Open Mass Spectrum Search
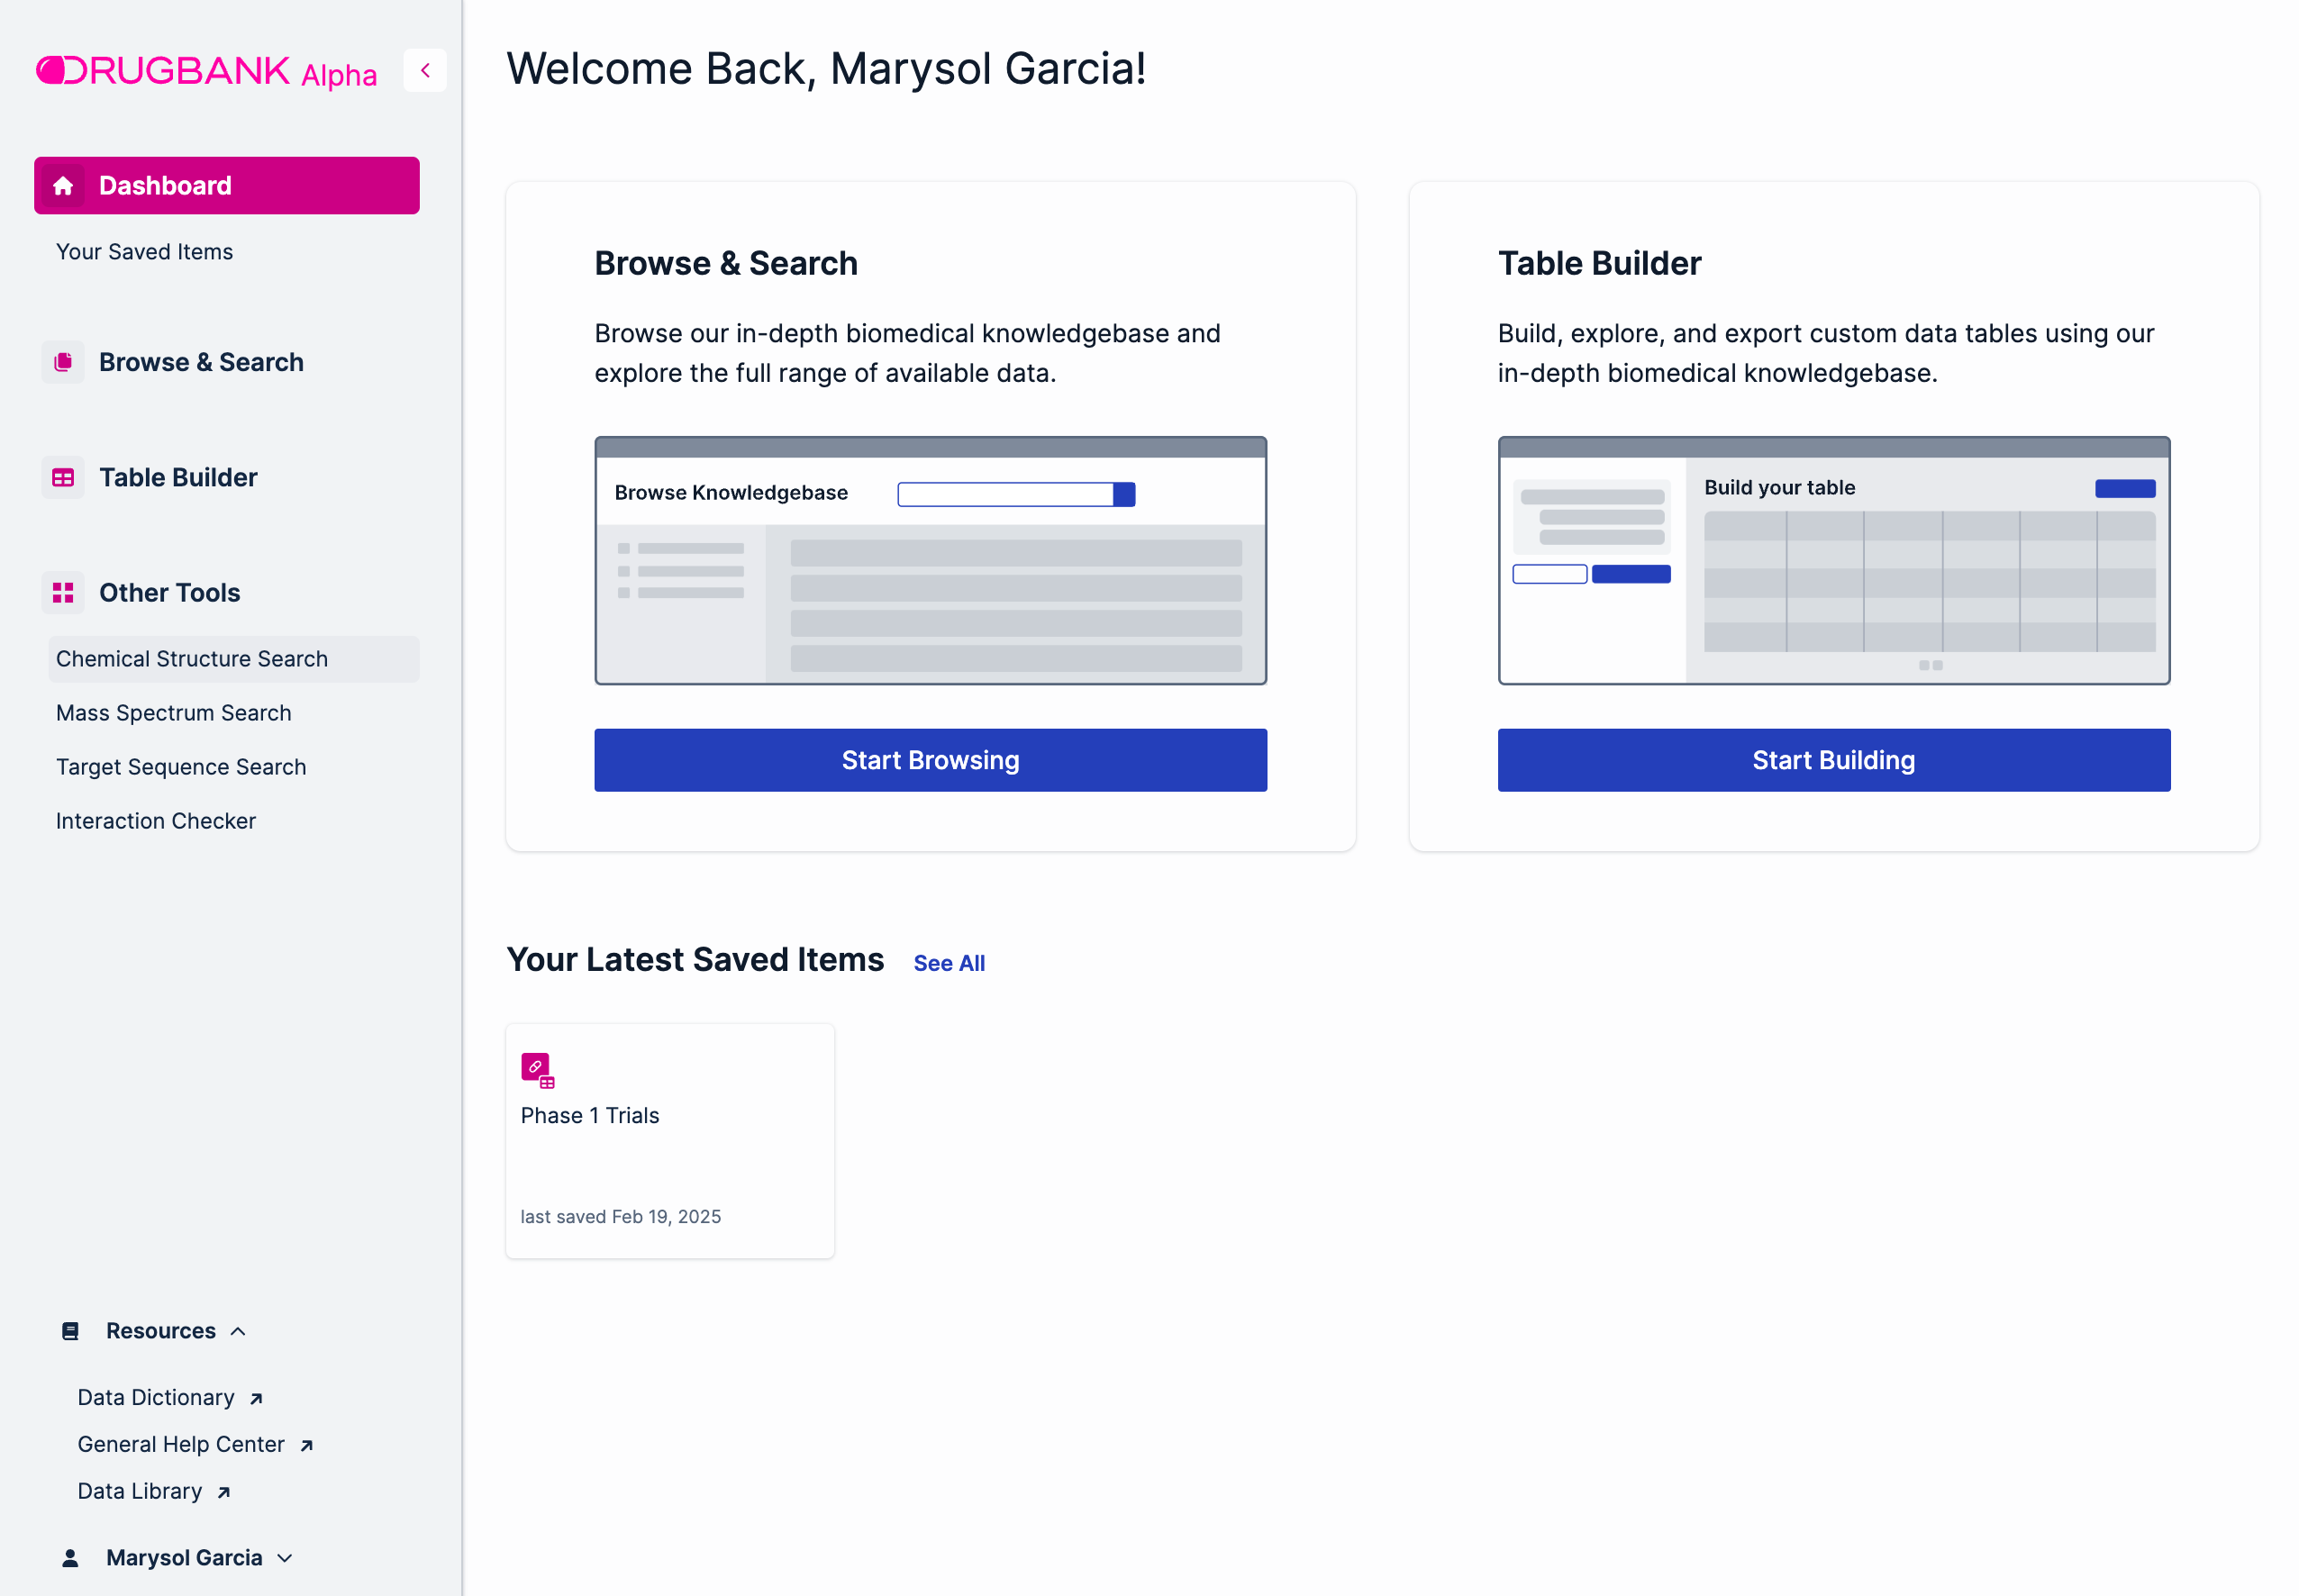The width and height of the screenshot is (2299, 1596). [x=174, y=713]
